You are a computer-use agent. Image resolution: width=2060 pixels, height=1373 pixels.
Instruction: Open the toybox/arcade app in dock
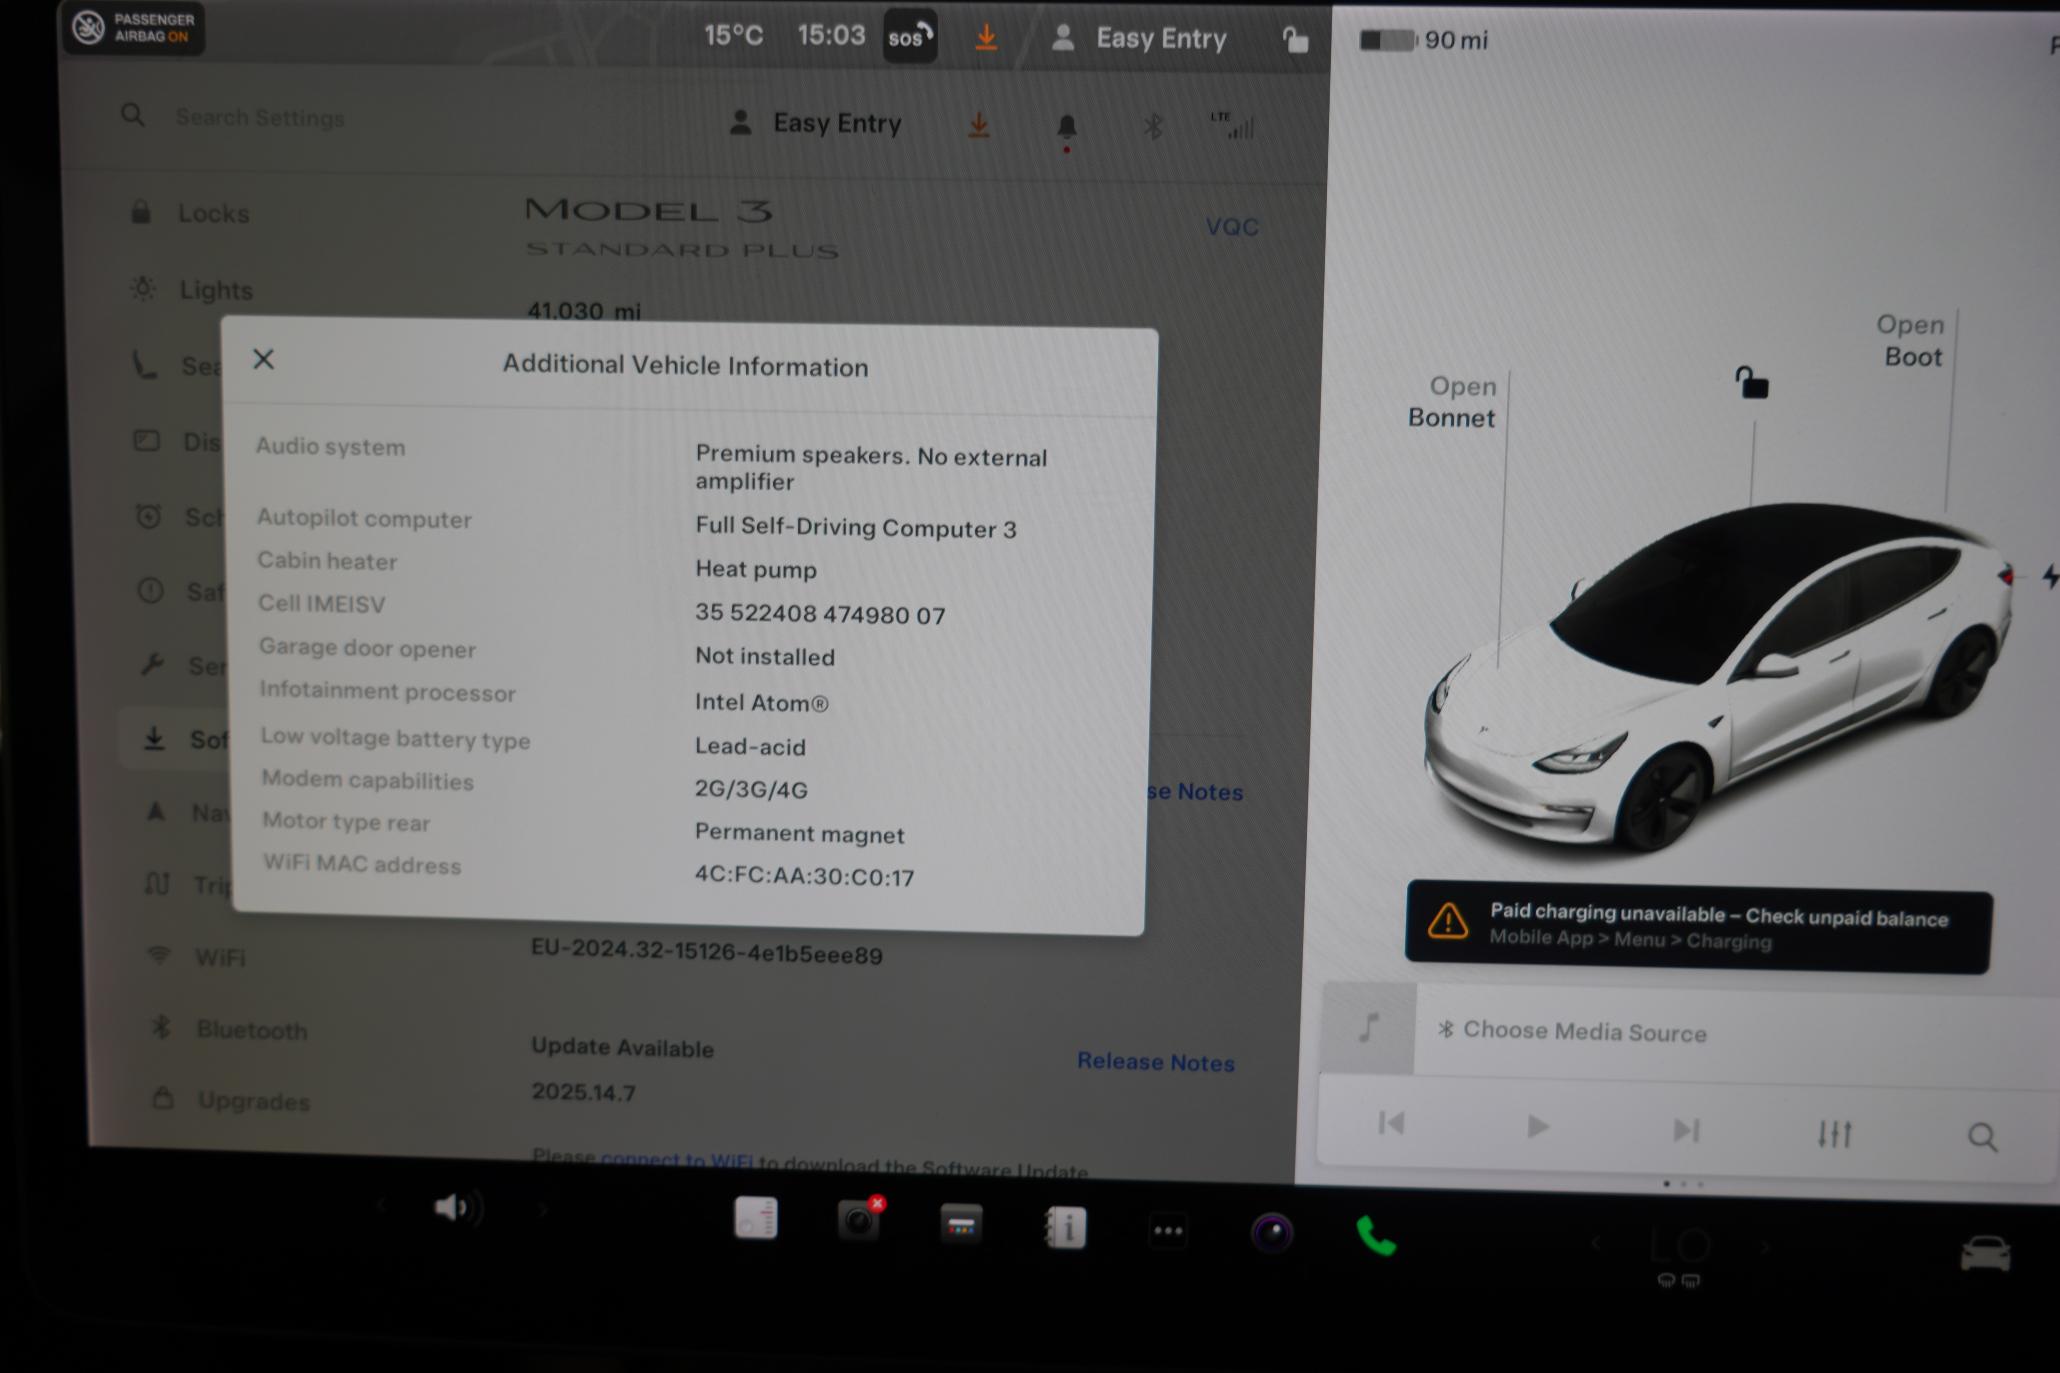(961, 1225)
